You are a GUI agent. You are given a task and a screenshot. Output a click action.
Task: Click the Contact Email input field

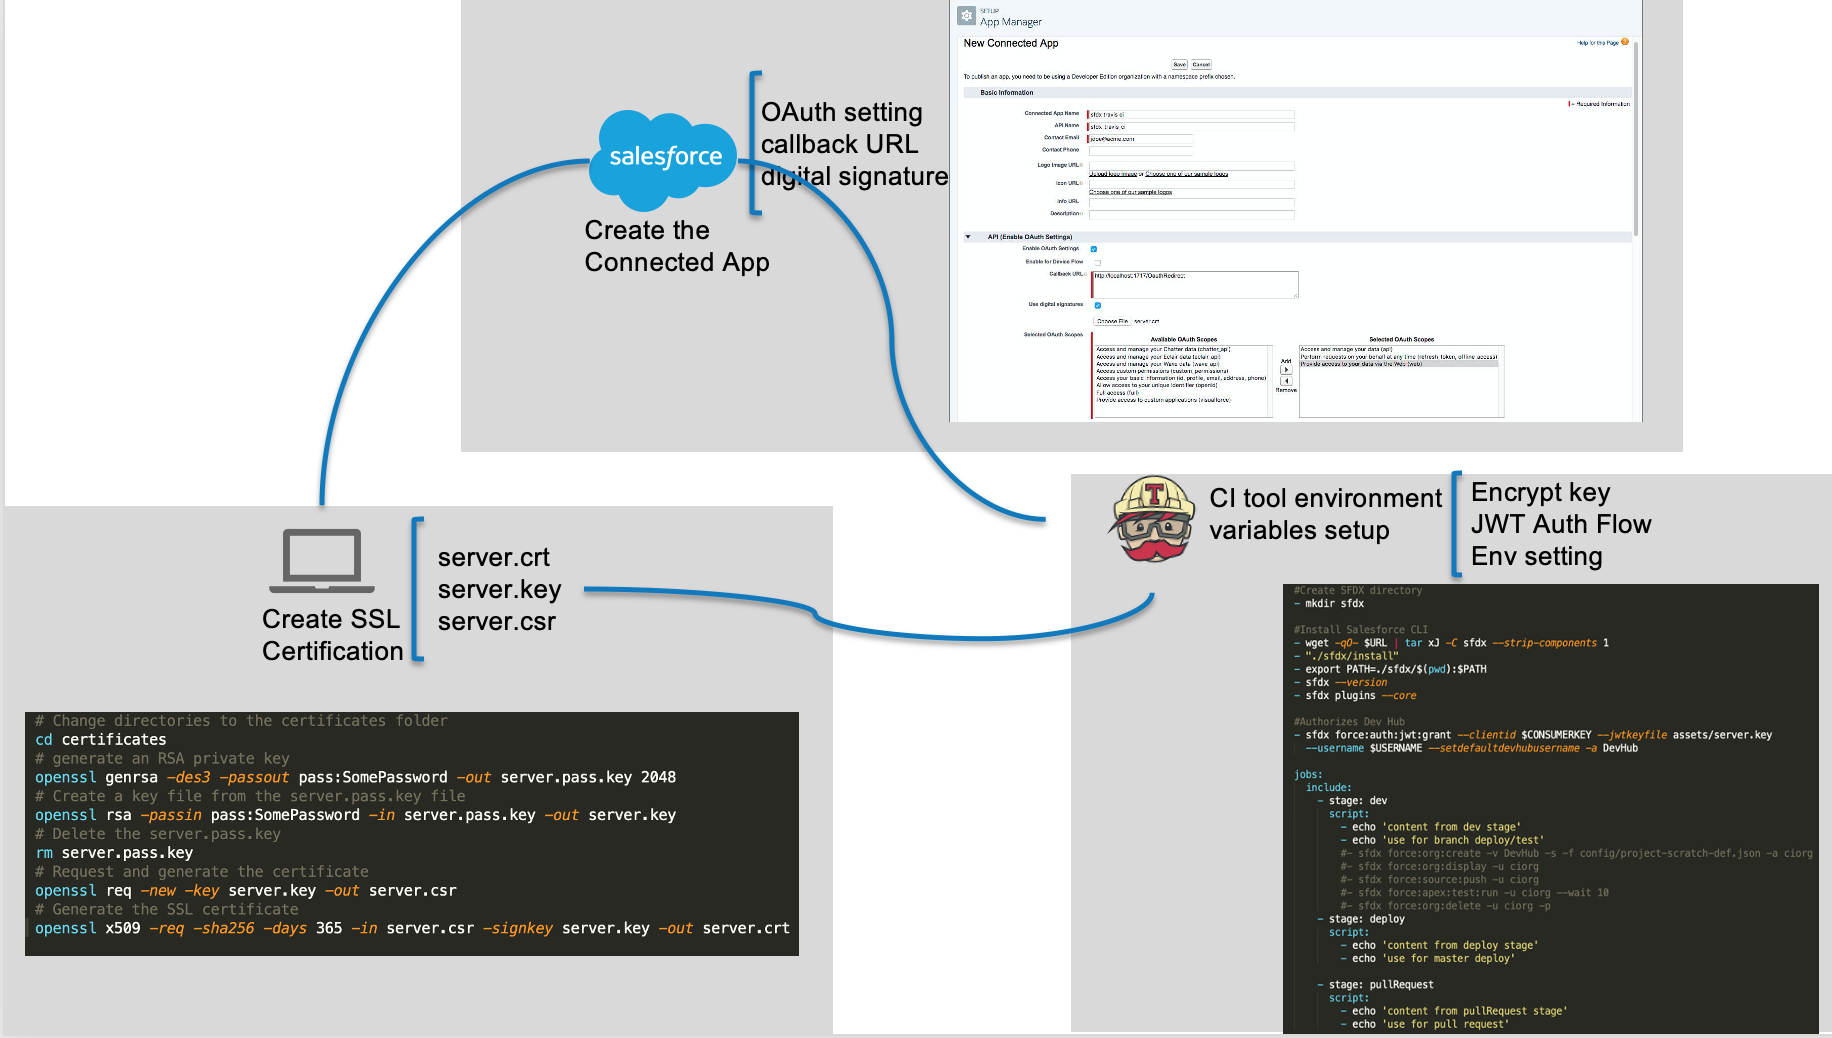(x=1140, y=139)
